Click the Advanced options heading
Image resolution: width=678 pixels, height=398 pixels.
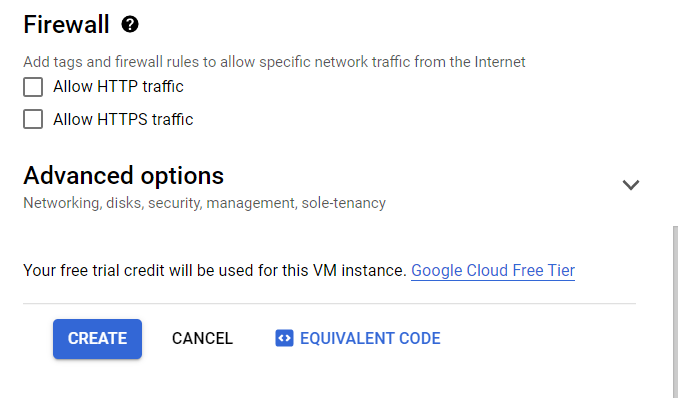[124, 176]
